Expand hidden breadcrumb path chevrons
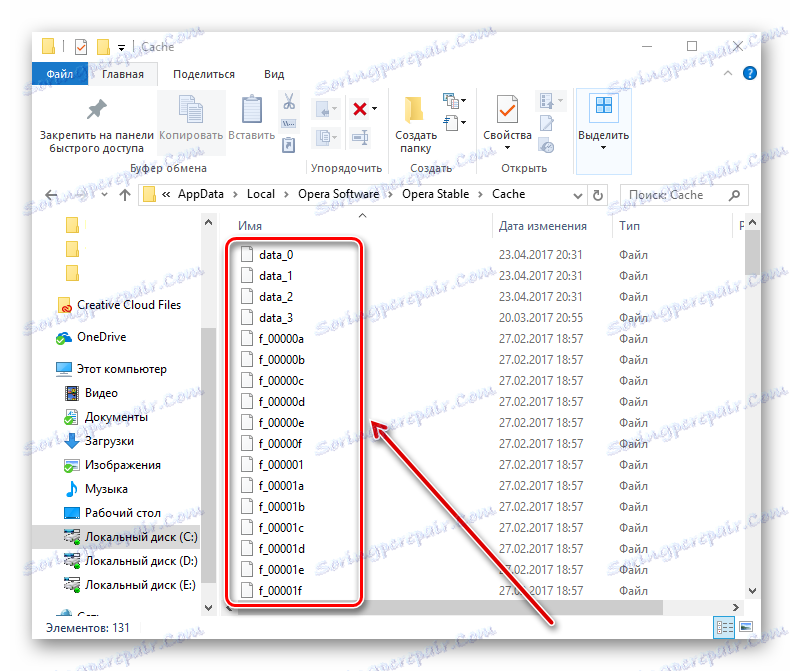793x671 pixels. [165, 194]
